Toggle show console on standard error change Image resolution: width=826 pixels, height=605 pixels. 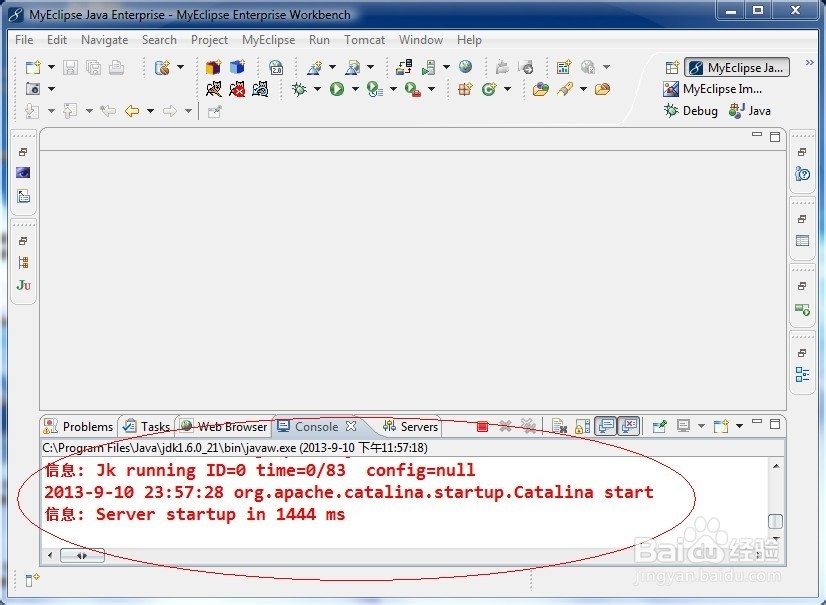629,426
